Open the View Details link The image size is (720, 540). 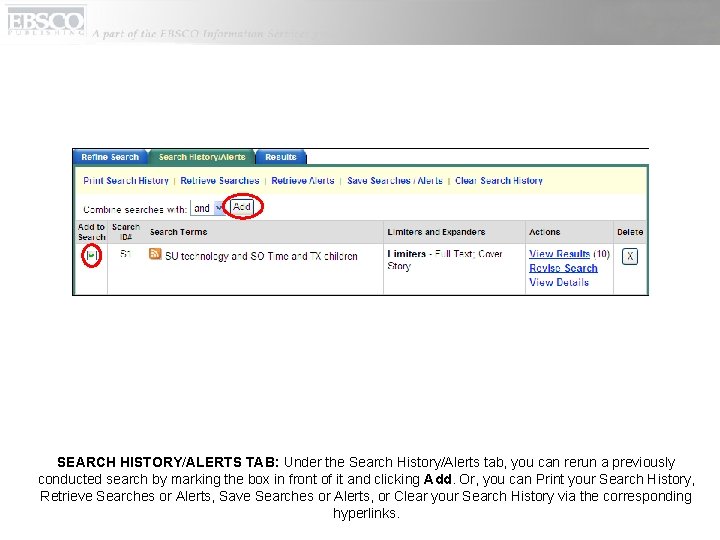click(x=559, y=282)
